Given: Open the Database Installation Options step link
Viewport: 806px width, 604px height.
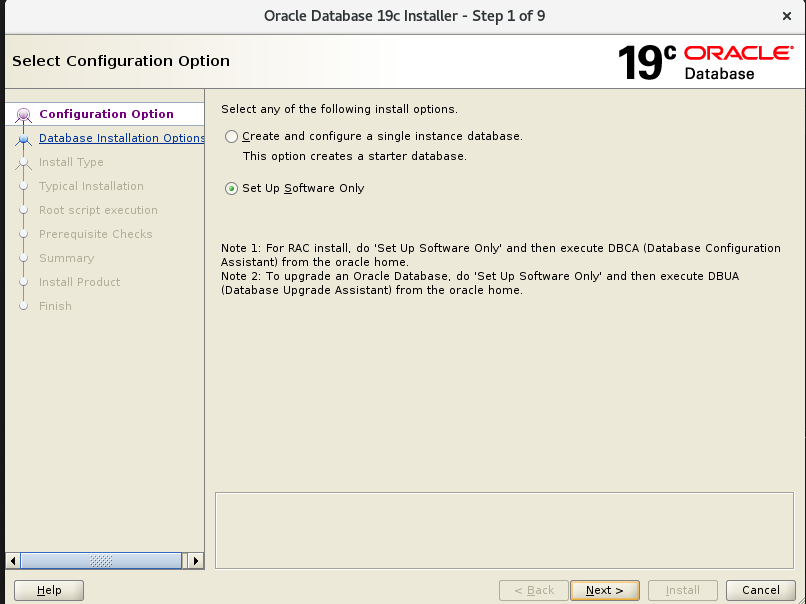Looking at the screenshot, I should click(121, 138).
